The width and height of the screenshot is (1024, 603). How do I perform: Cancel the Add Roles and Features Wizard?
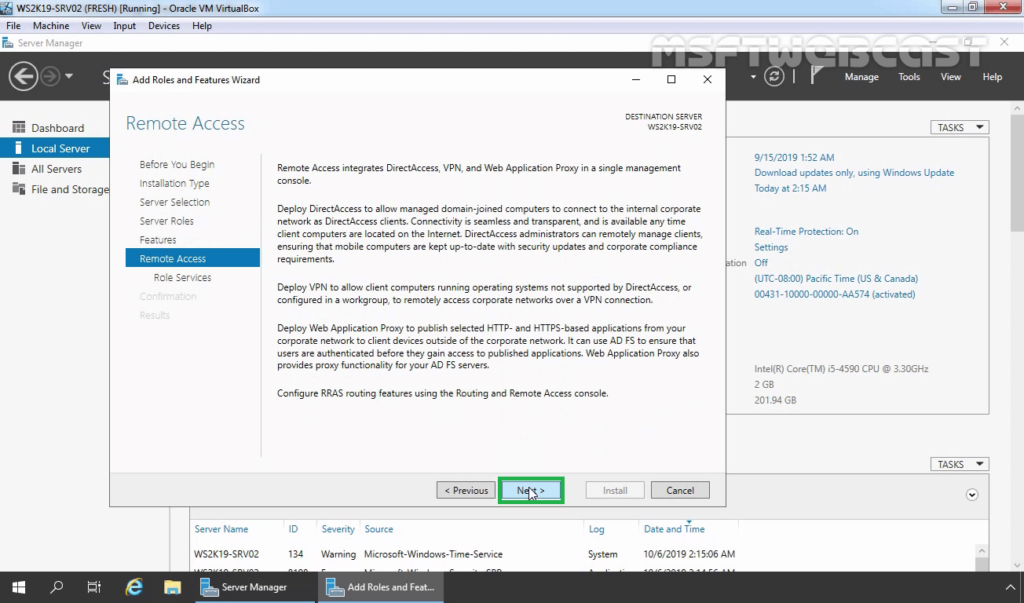680,490
